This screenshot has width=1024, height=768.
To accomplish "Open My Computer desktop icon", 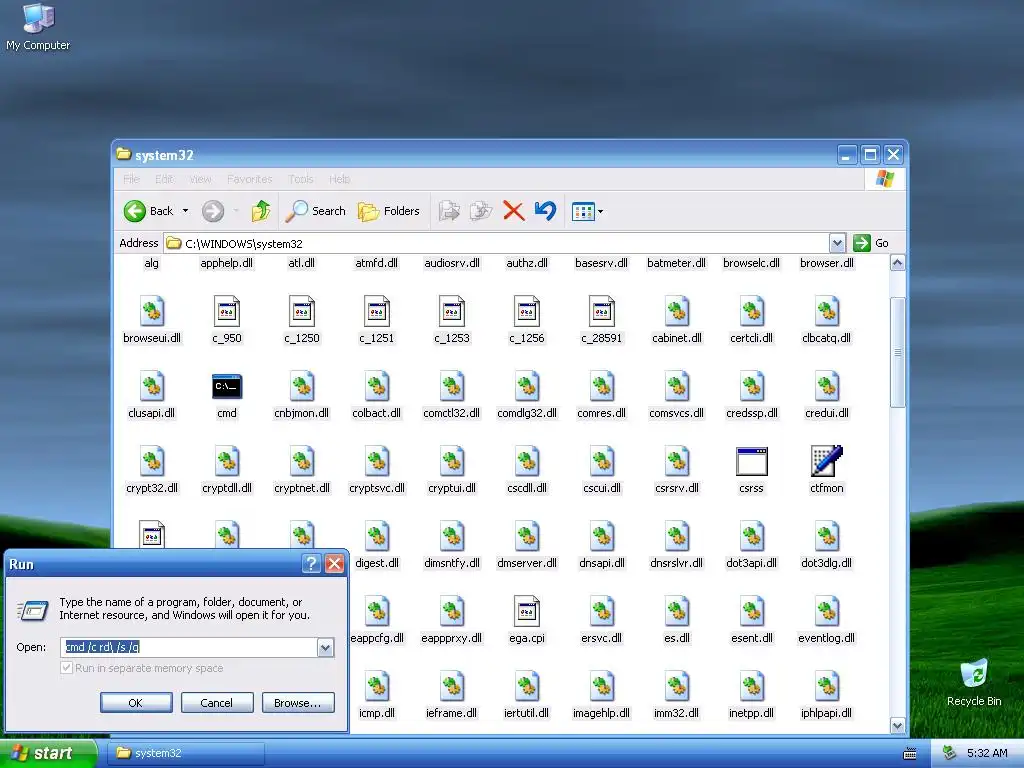I will click(x=38, y=27).
